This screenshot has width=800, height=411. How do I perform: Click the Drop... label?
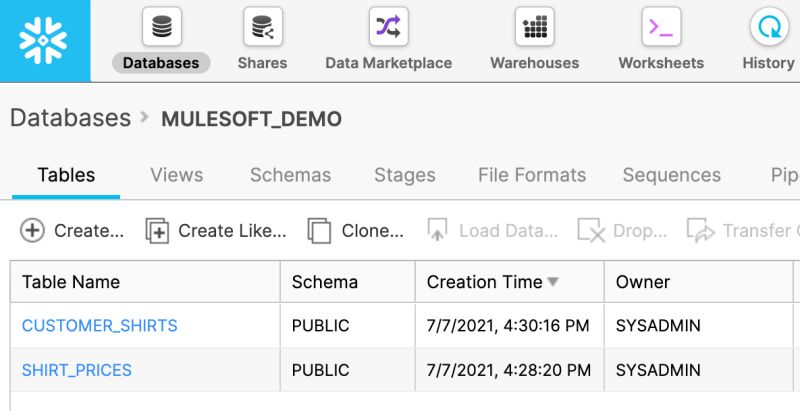pos(640,230)
